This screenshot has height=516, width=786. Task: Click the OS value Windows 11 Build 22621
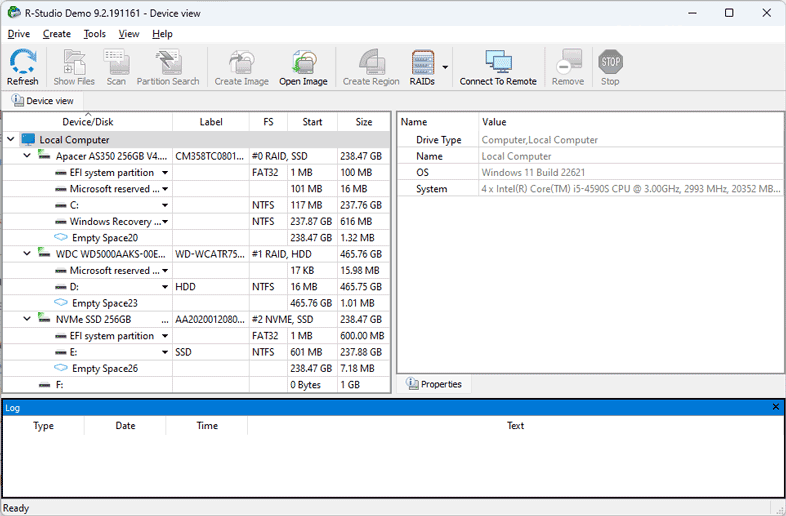(x=533, y=173)
